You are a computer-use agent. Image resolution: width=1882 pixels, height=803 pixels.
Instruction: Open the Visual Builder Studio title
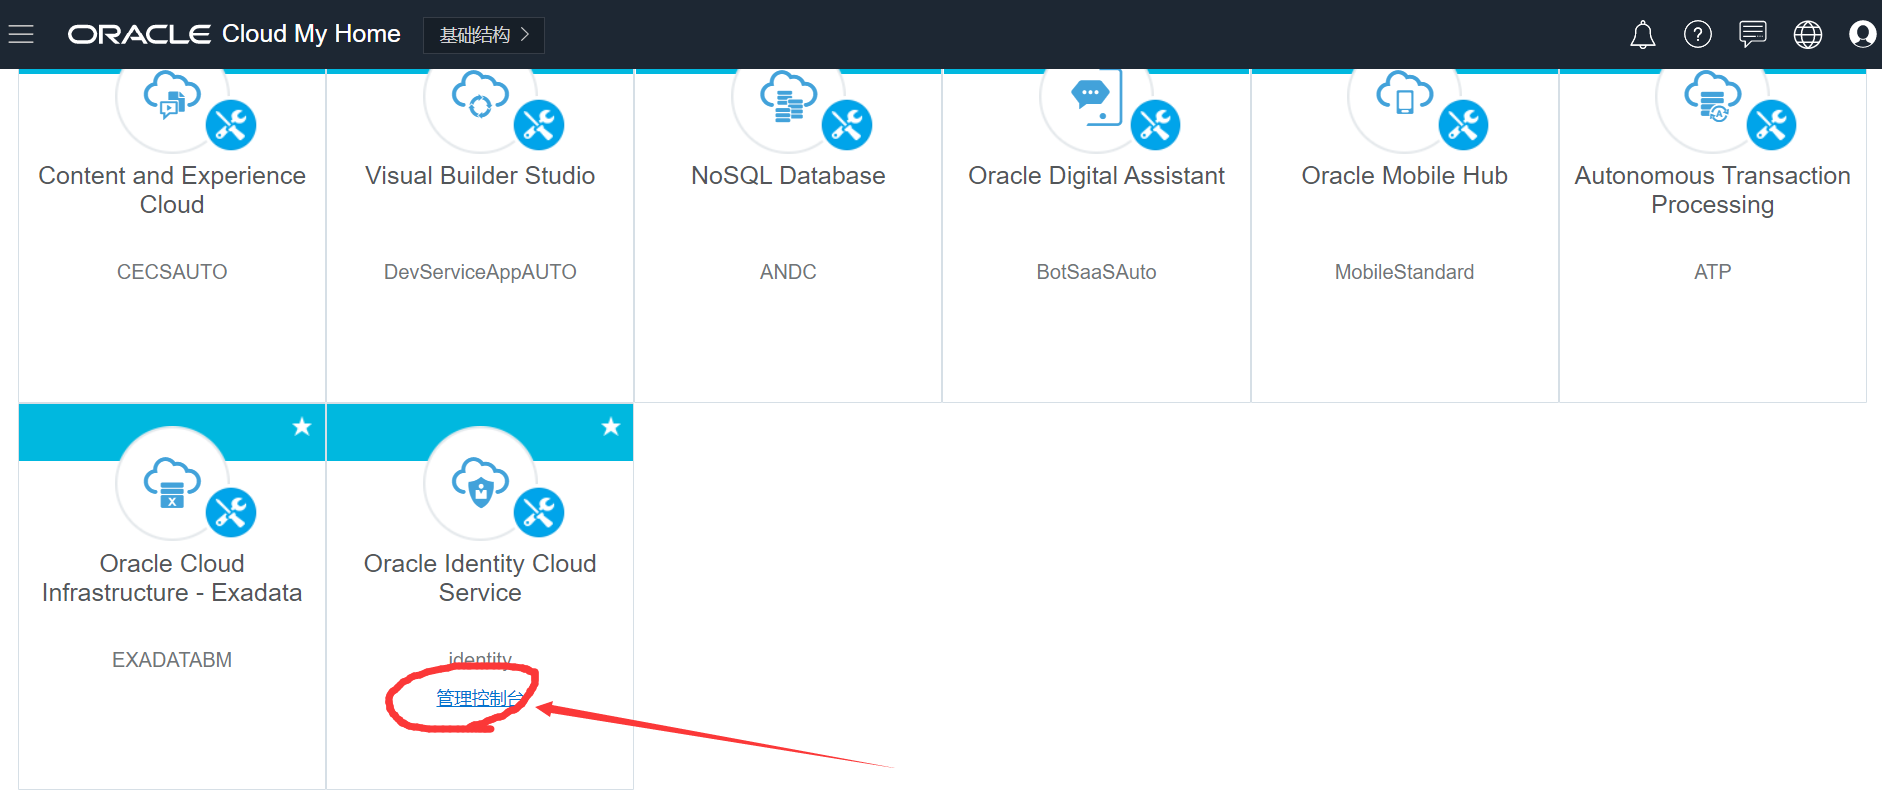point(480,176)
